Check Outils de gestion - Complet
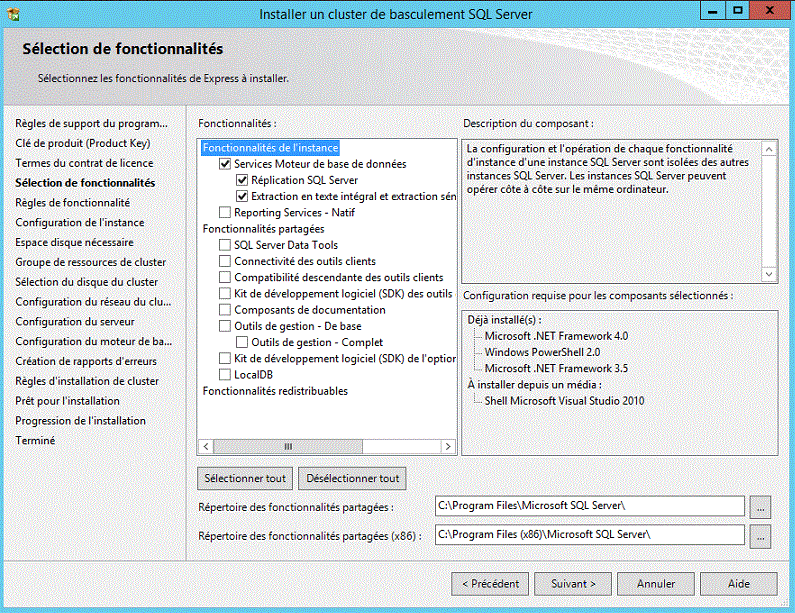The width and height of the screenshot is (795, 613). pos(242,342)
